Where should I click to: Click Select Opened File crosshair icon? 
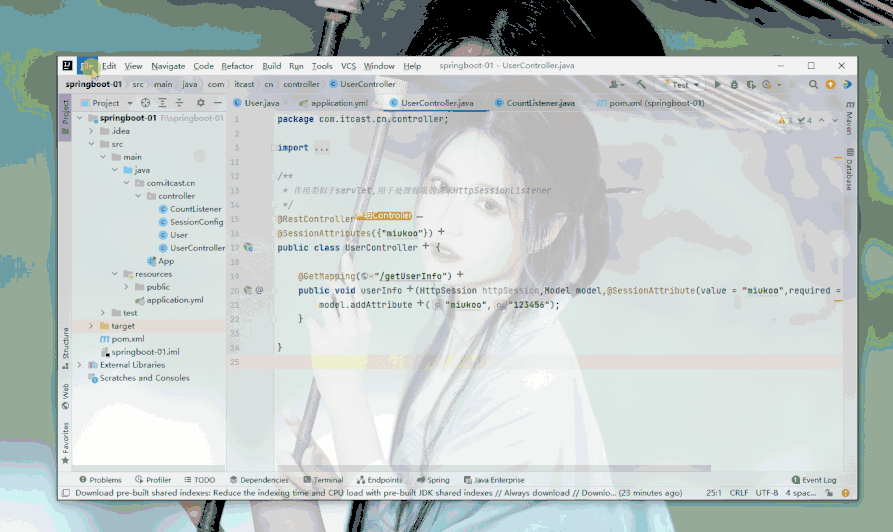pos(145,103)
